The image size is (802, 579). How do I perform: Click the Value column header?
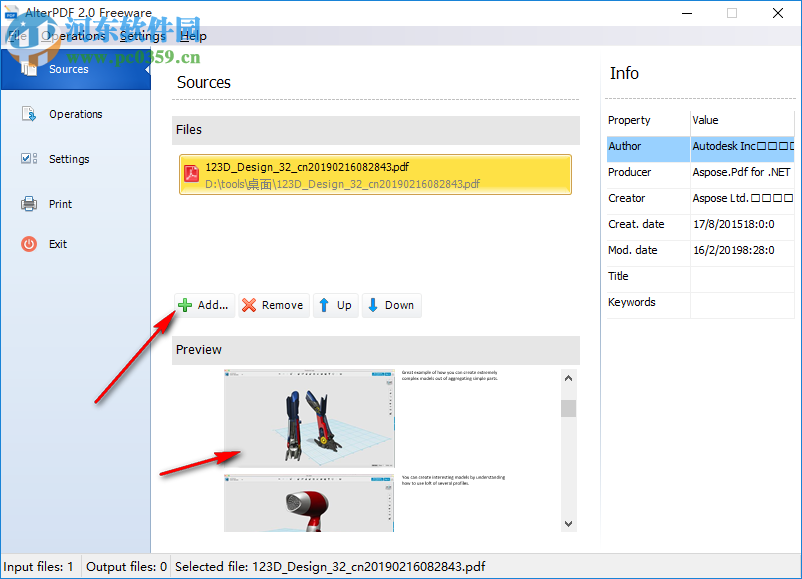(x=742, y=121)
